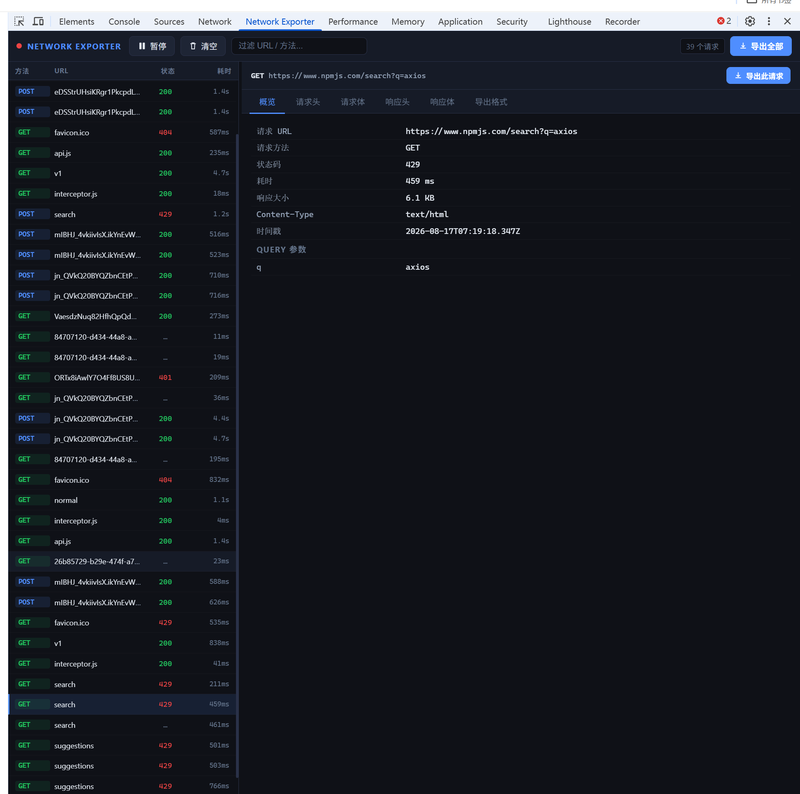Select the 响应头 response headers tab
The image size is (800, 794).
(397, 102)
